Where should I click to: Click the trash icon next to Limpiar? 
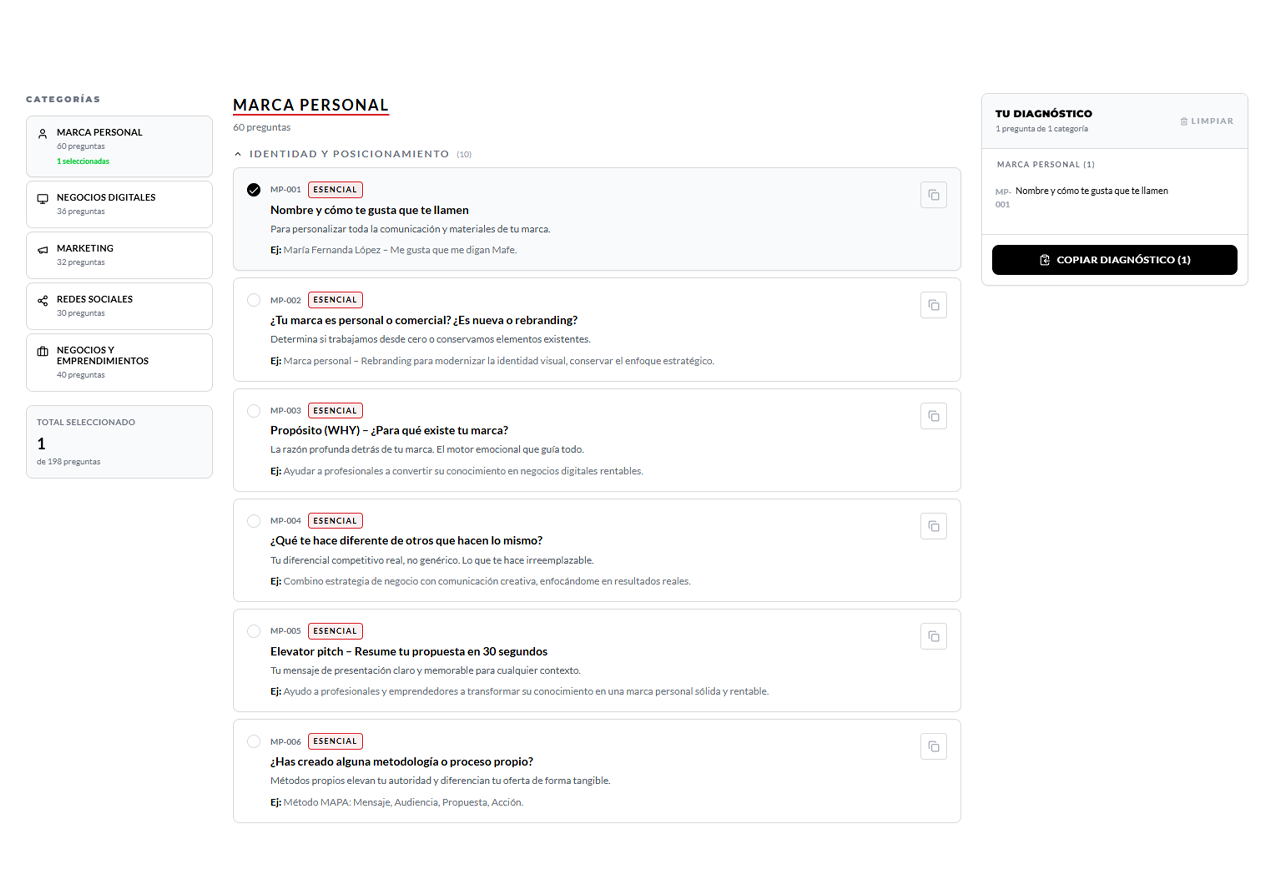coord(1184,121)
